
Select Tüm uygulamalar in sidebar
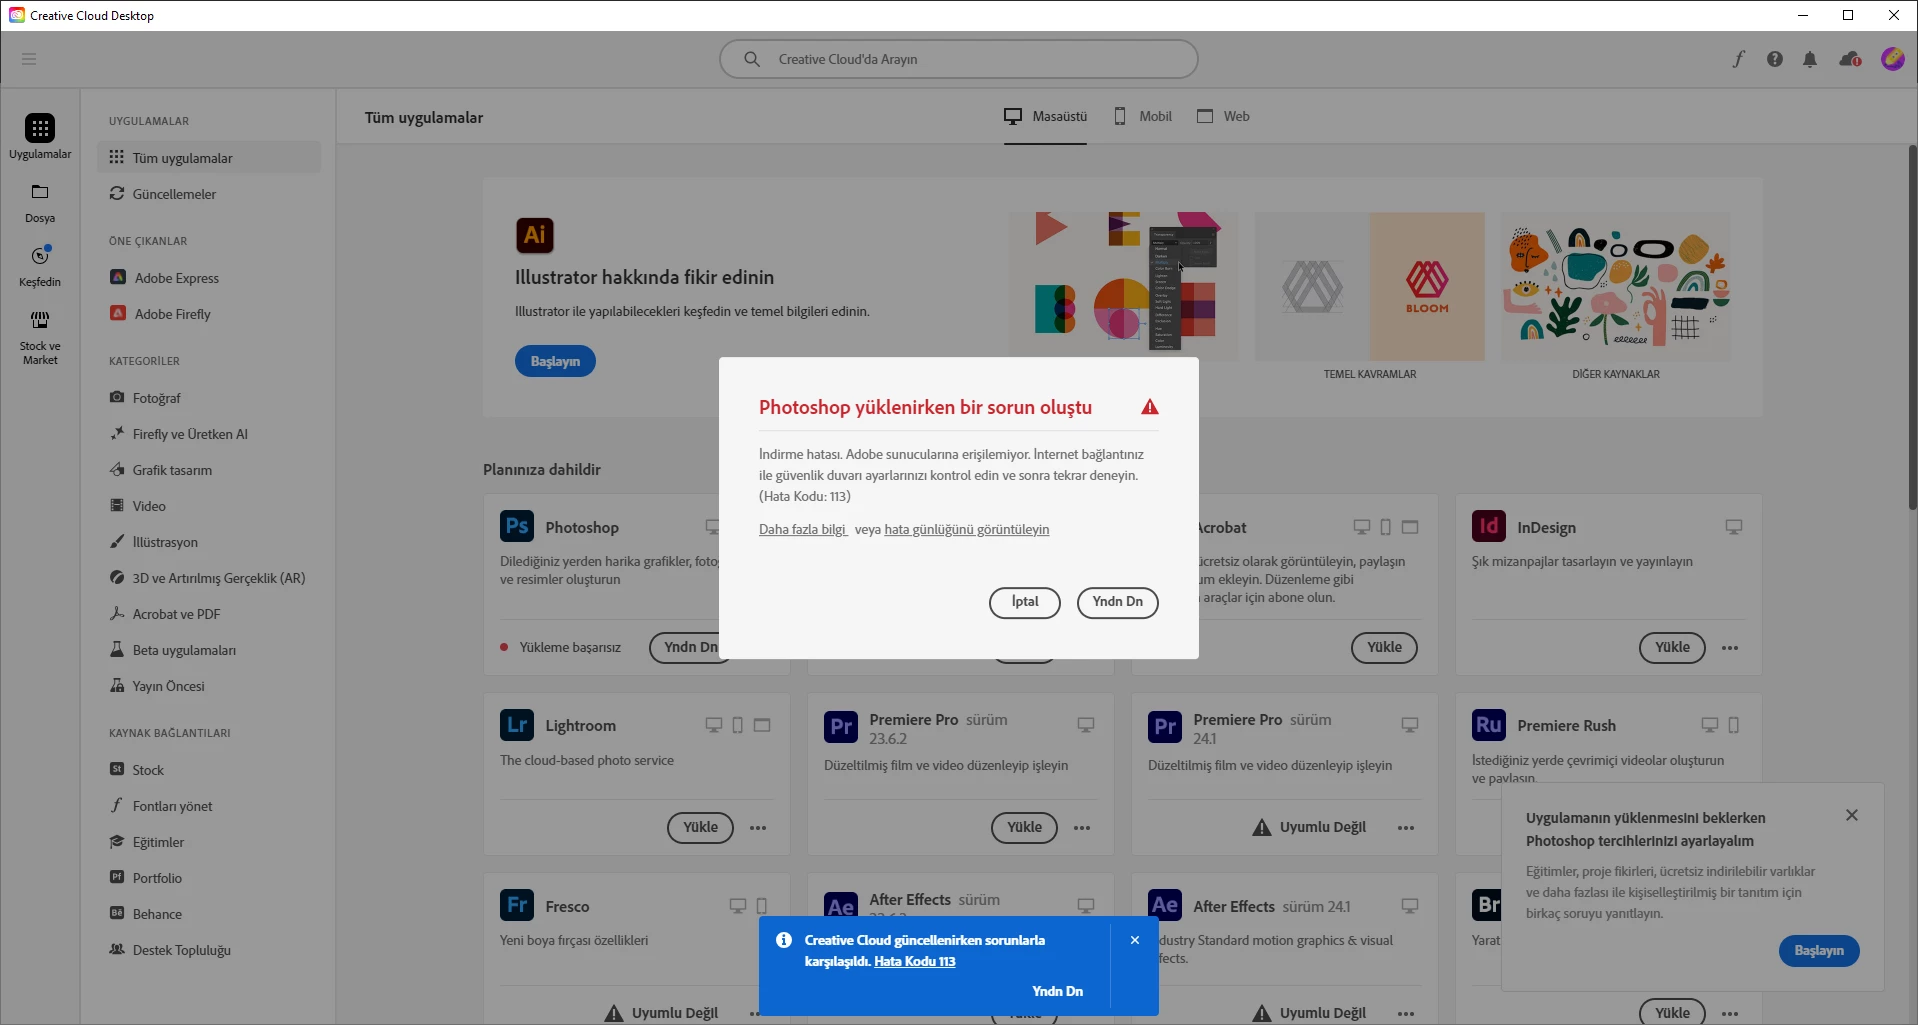point(209,158)
